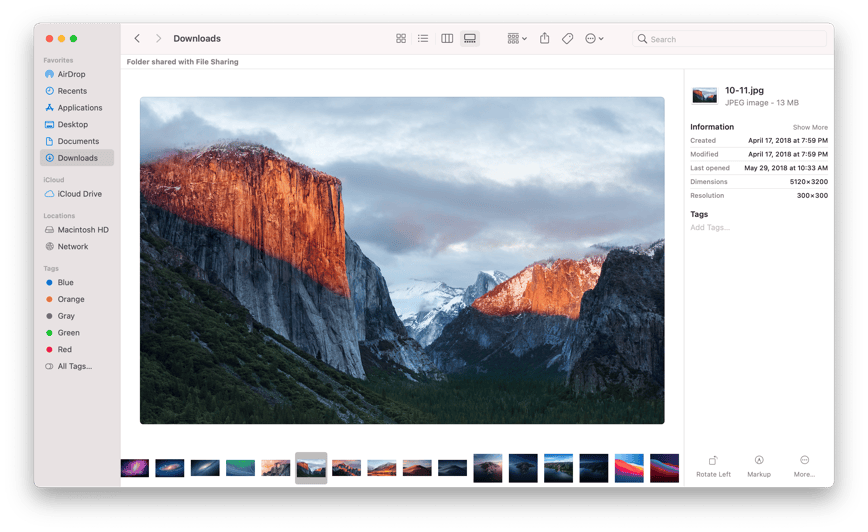Select the Red tag

click(x=77, y=349)
